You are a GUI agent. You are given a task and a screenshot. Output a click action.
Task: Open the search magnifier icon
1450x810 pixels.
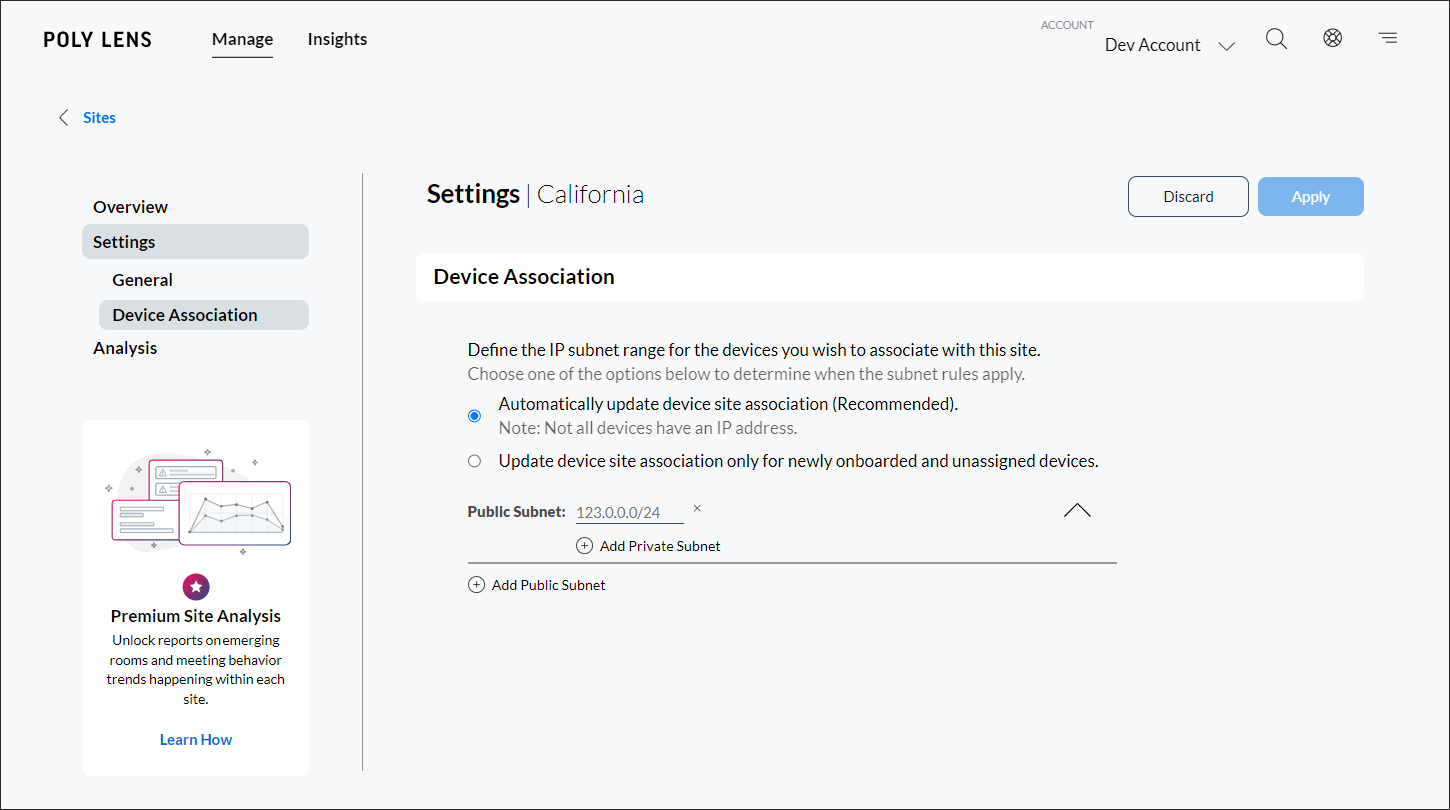click(x=1276, y=39)
